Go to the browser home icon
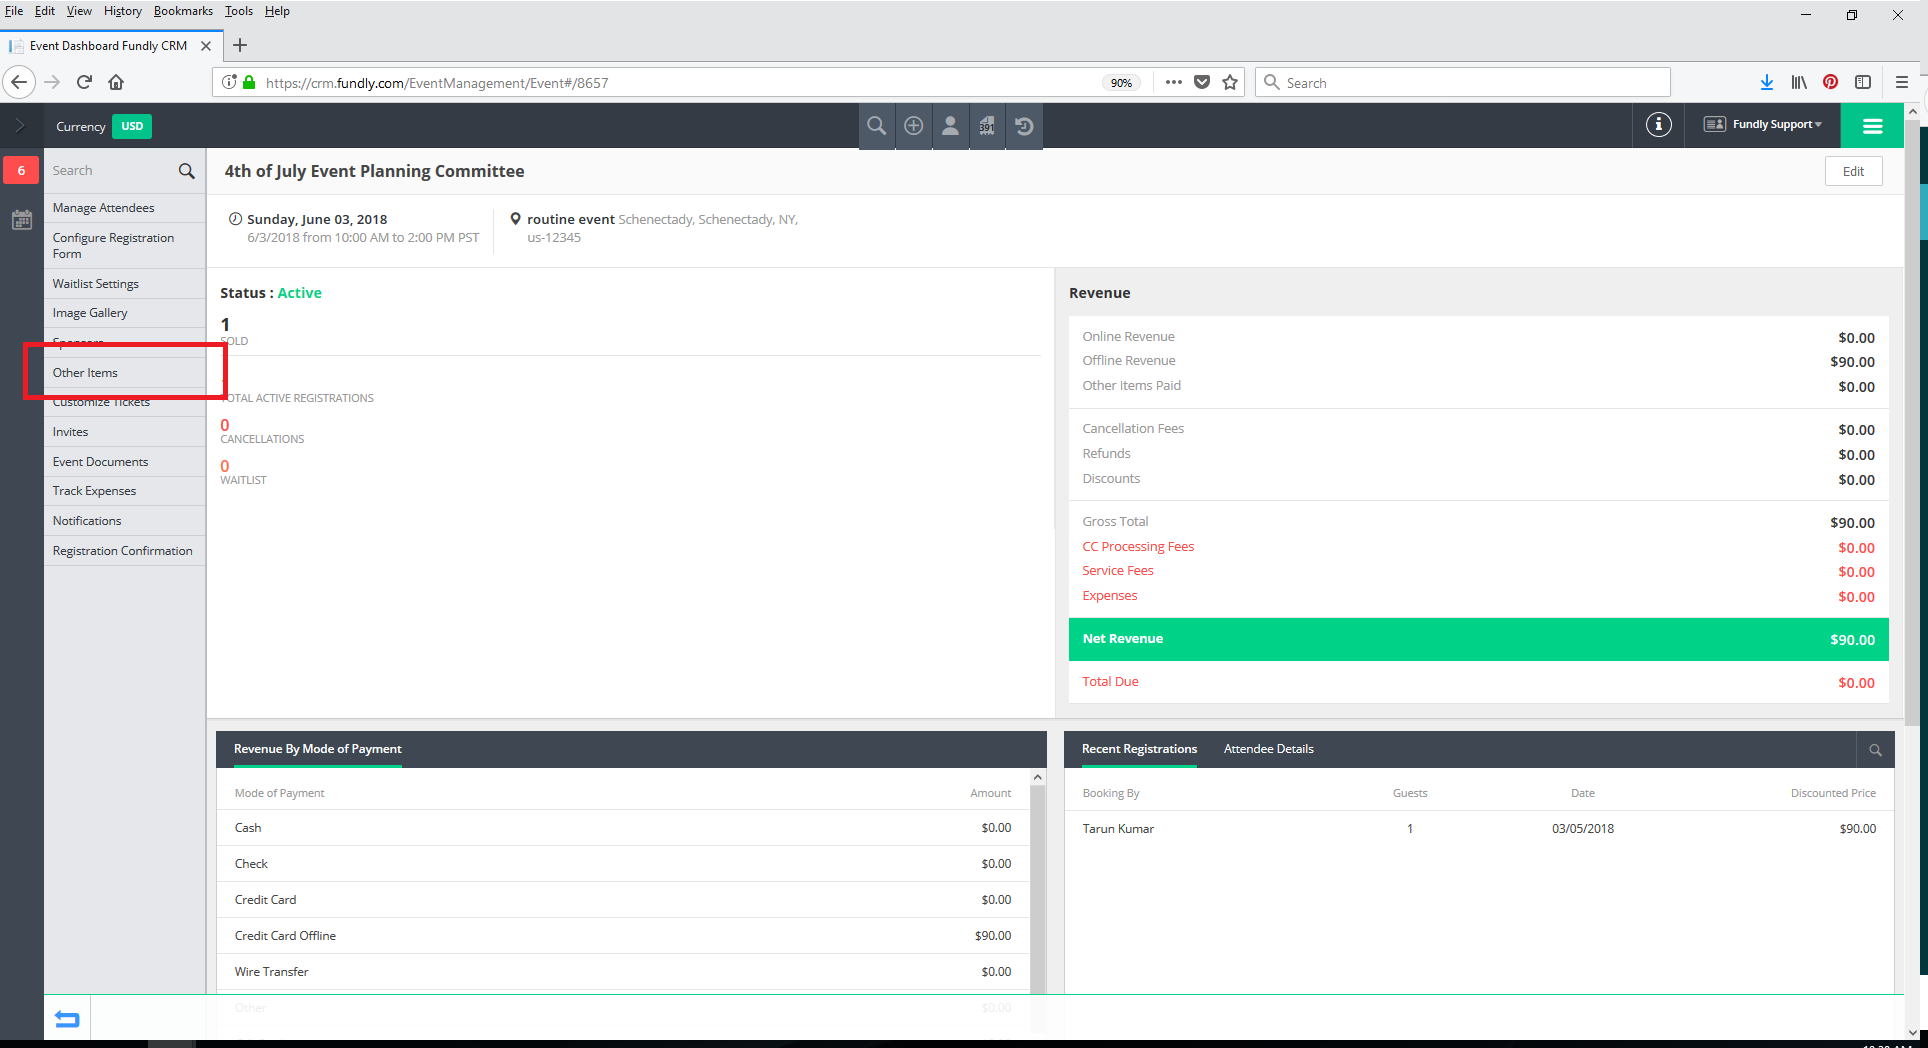The width and height of the screenshot is (1928, 1048). point(116,82)
